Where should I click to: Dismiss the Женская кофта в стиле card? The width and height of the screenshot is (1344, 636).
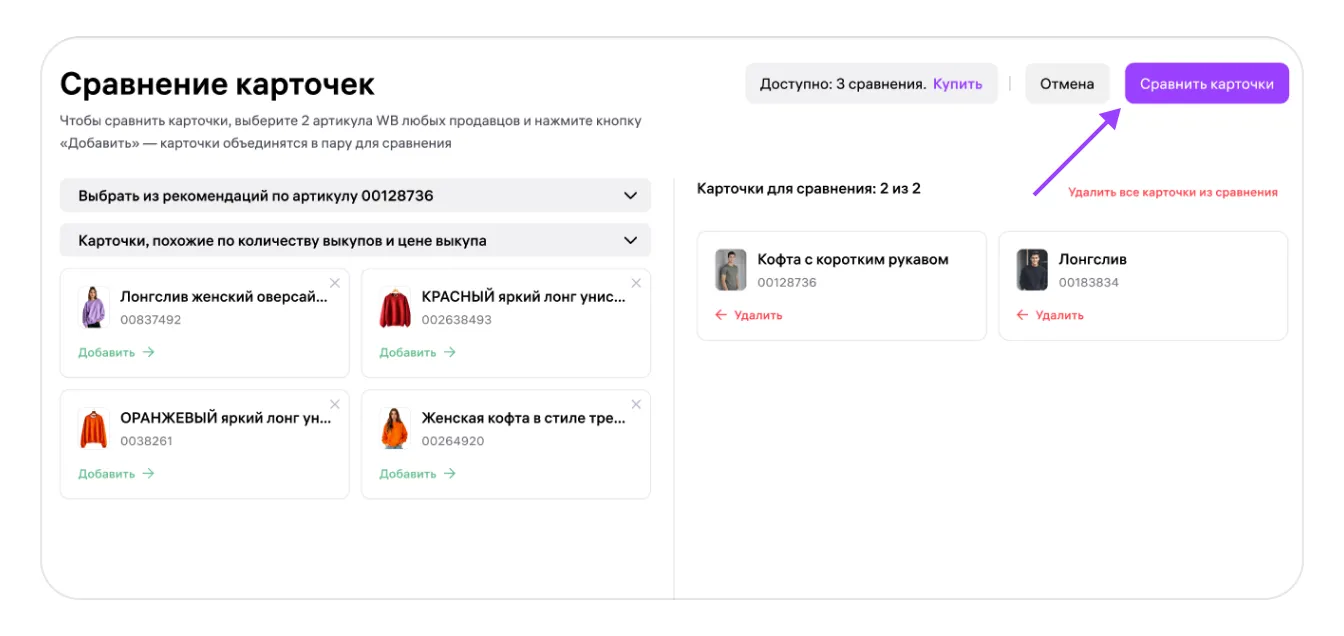636,404
